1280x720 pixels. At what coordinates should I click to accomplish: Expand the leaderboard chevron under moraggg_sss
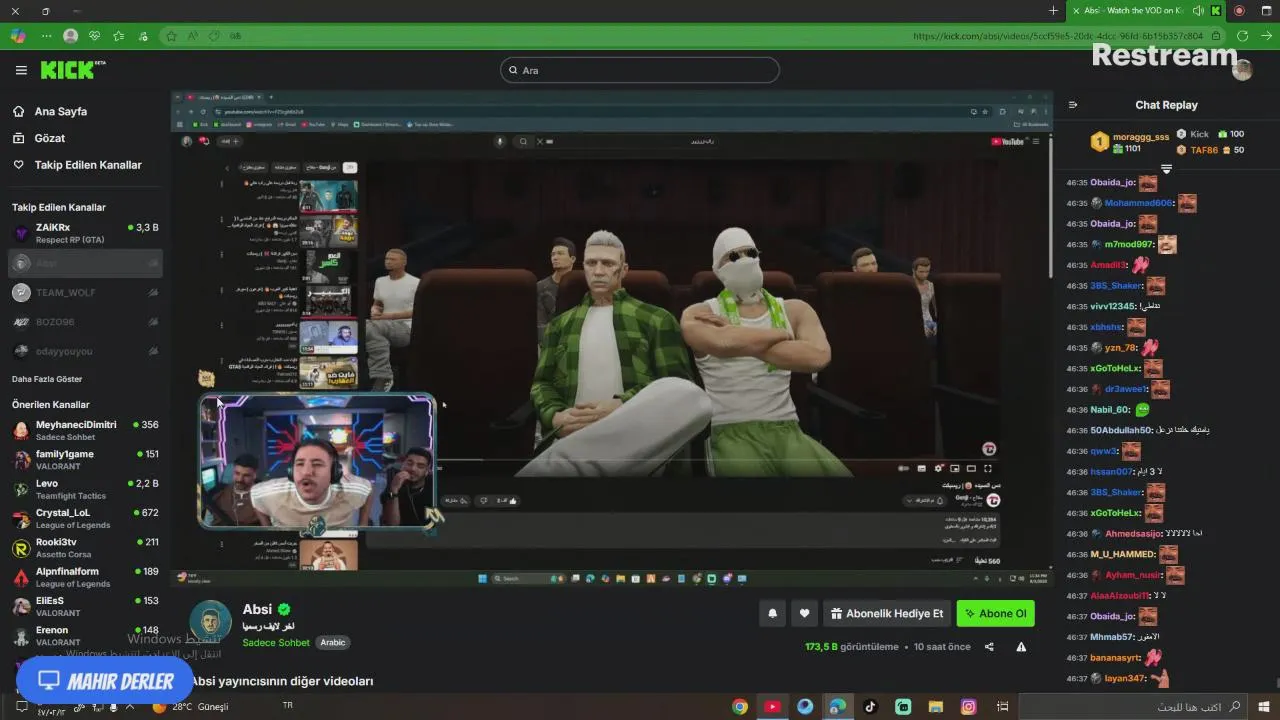(x=1166, y=169)
